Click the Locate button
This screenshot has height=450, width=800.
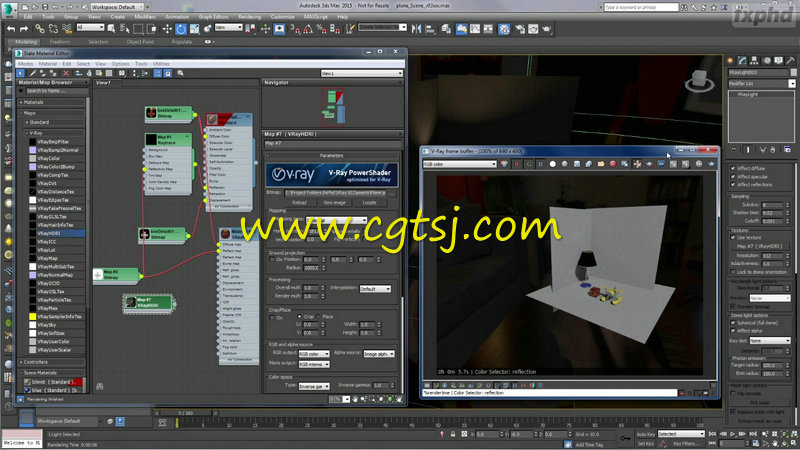(x=369, y=203)
